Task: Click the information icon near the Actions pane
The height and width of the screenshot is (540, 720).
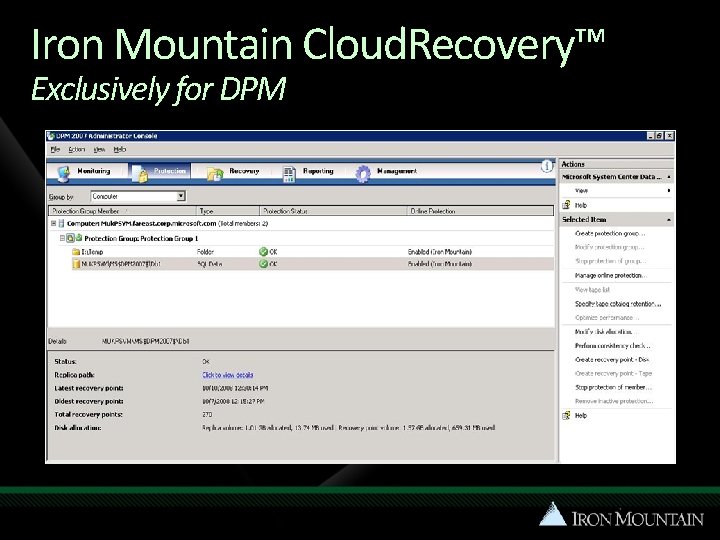Action: tap(546, 166)
